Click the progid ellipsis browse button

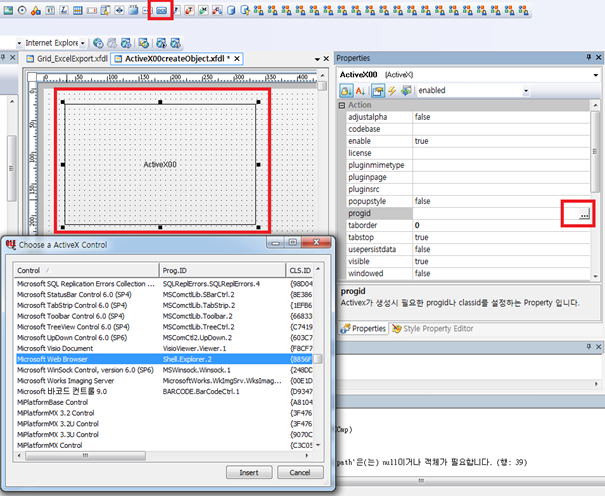(584, 214)
